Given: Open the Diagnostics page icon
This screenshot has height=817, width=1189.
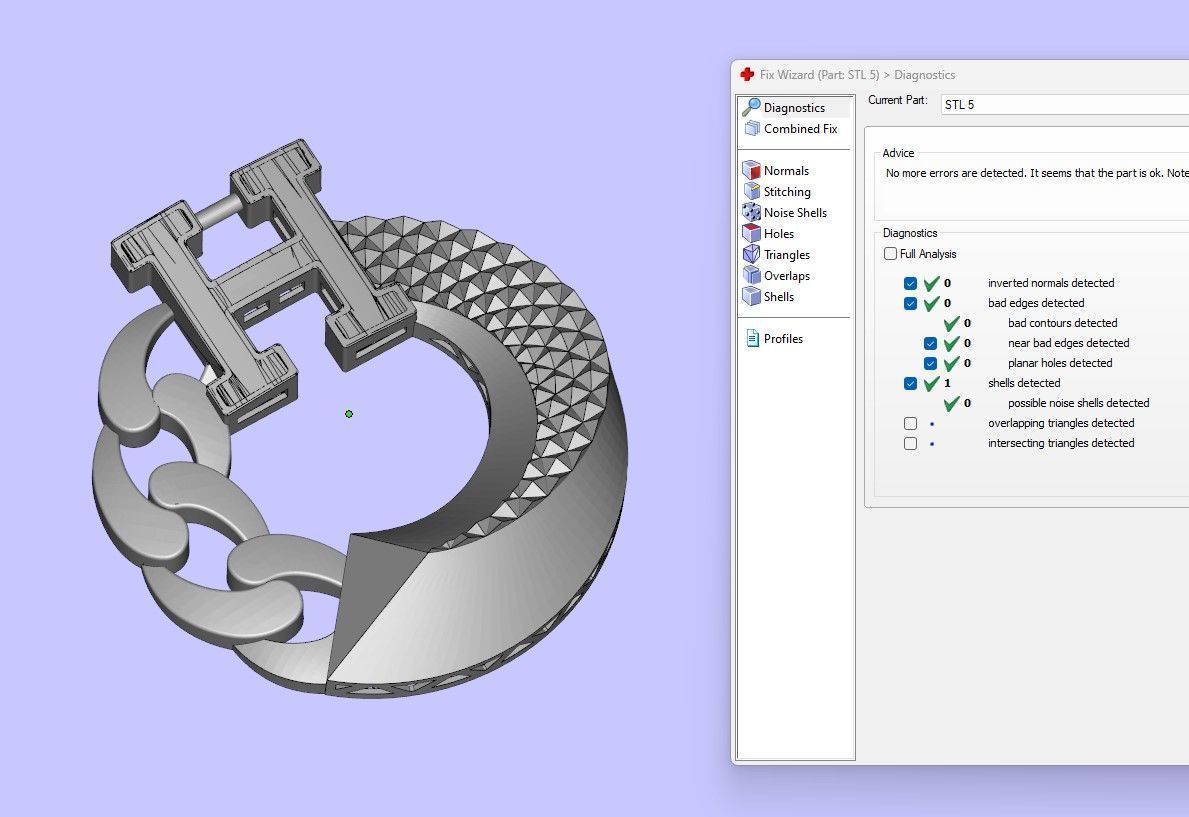Looking at the screenshot, I should coord(751,107).
